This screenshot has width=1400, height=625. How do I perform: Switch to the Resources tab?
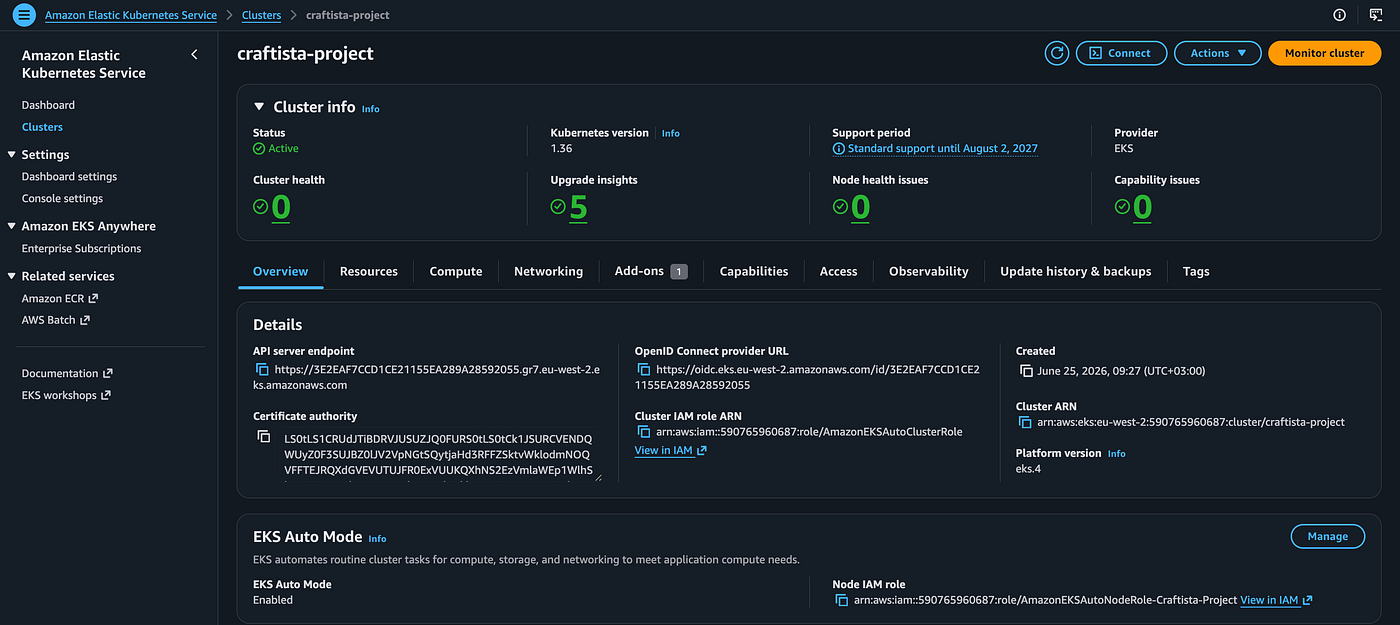pos(369,271)
